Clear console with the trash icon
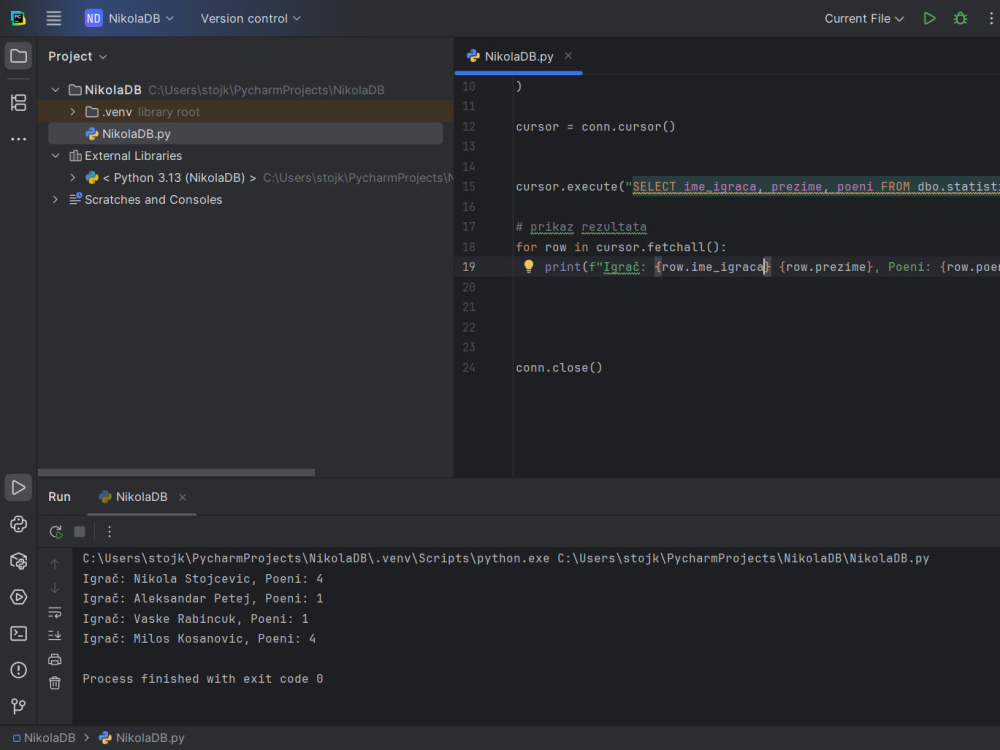Image resolution: width=1000 pixels, height=750 pixels. pyautogui.click(x=55, y=683)
